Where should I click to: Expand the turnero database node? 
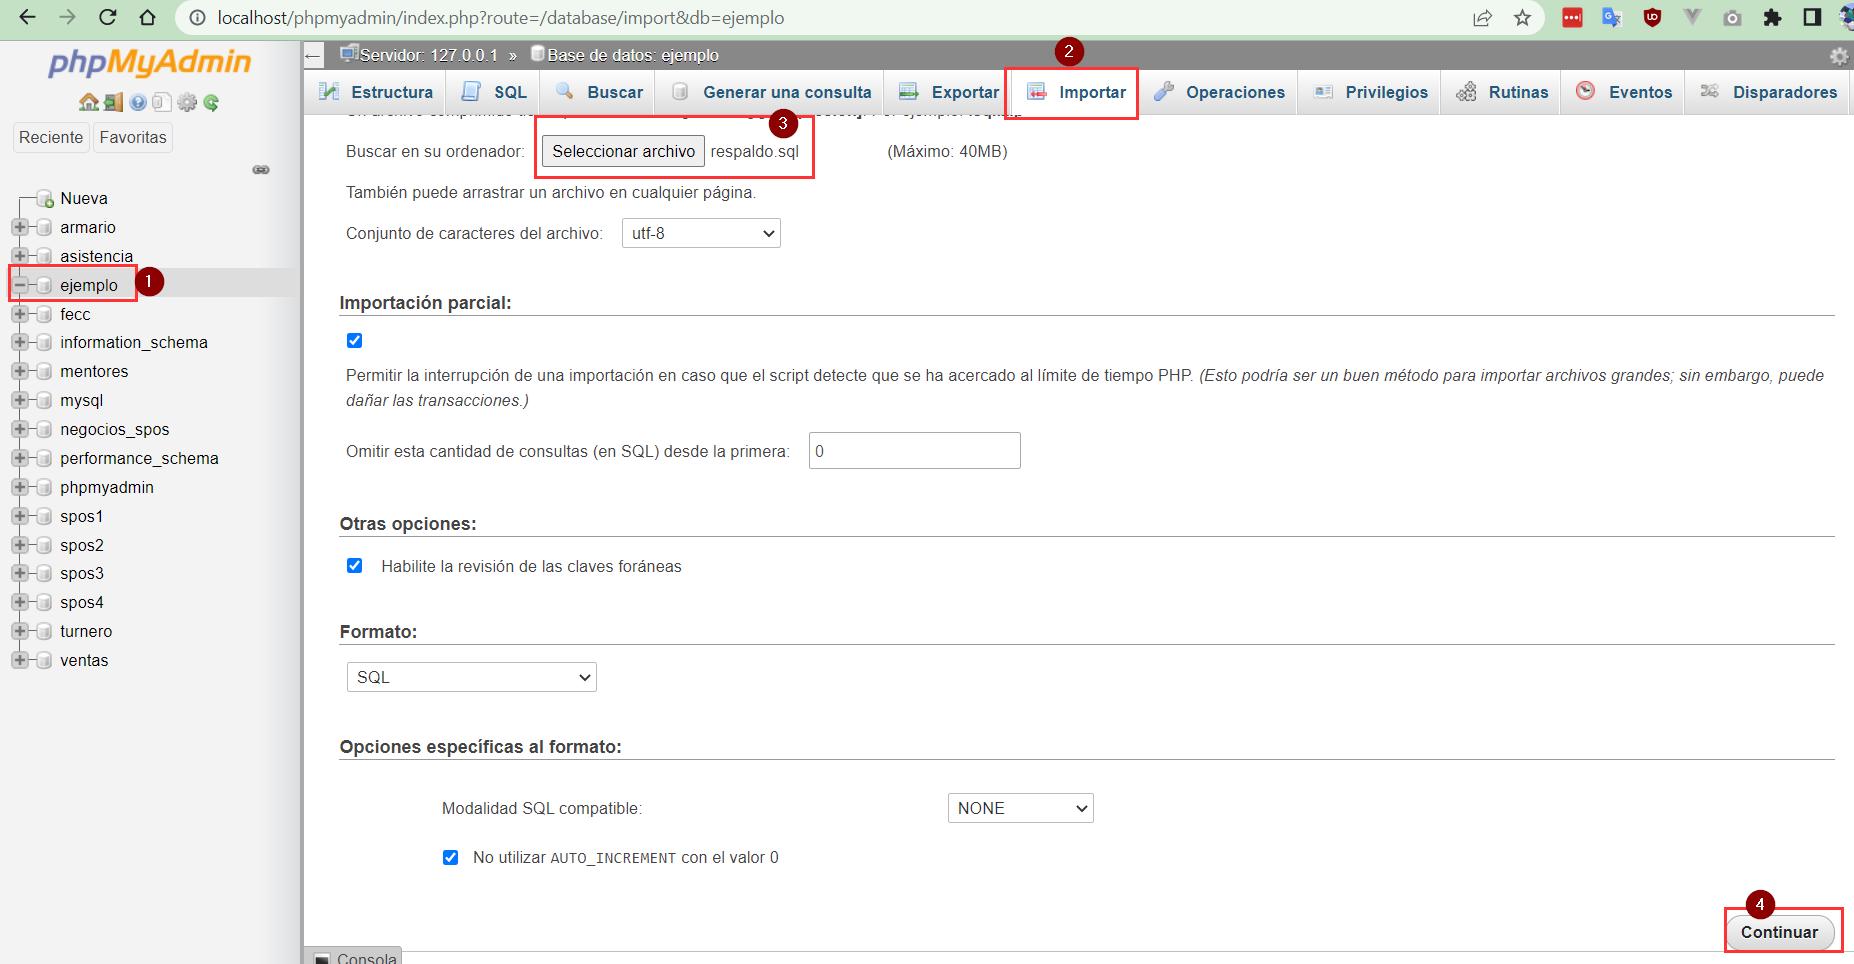tap(19, 631)
